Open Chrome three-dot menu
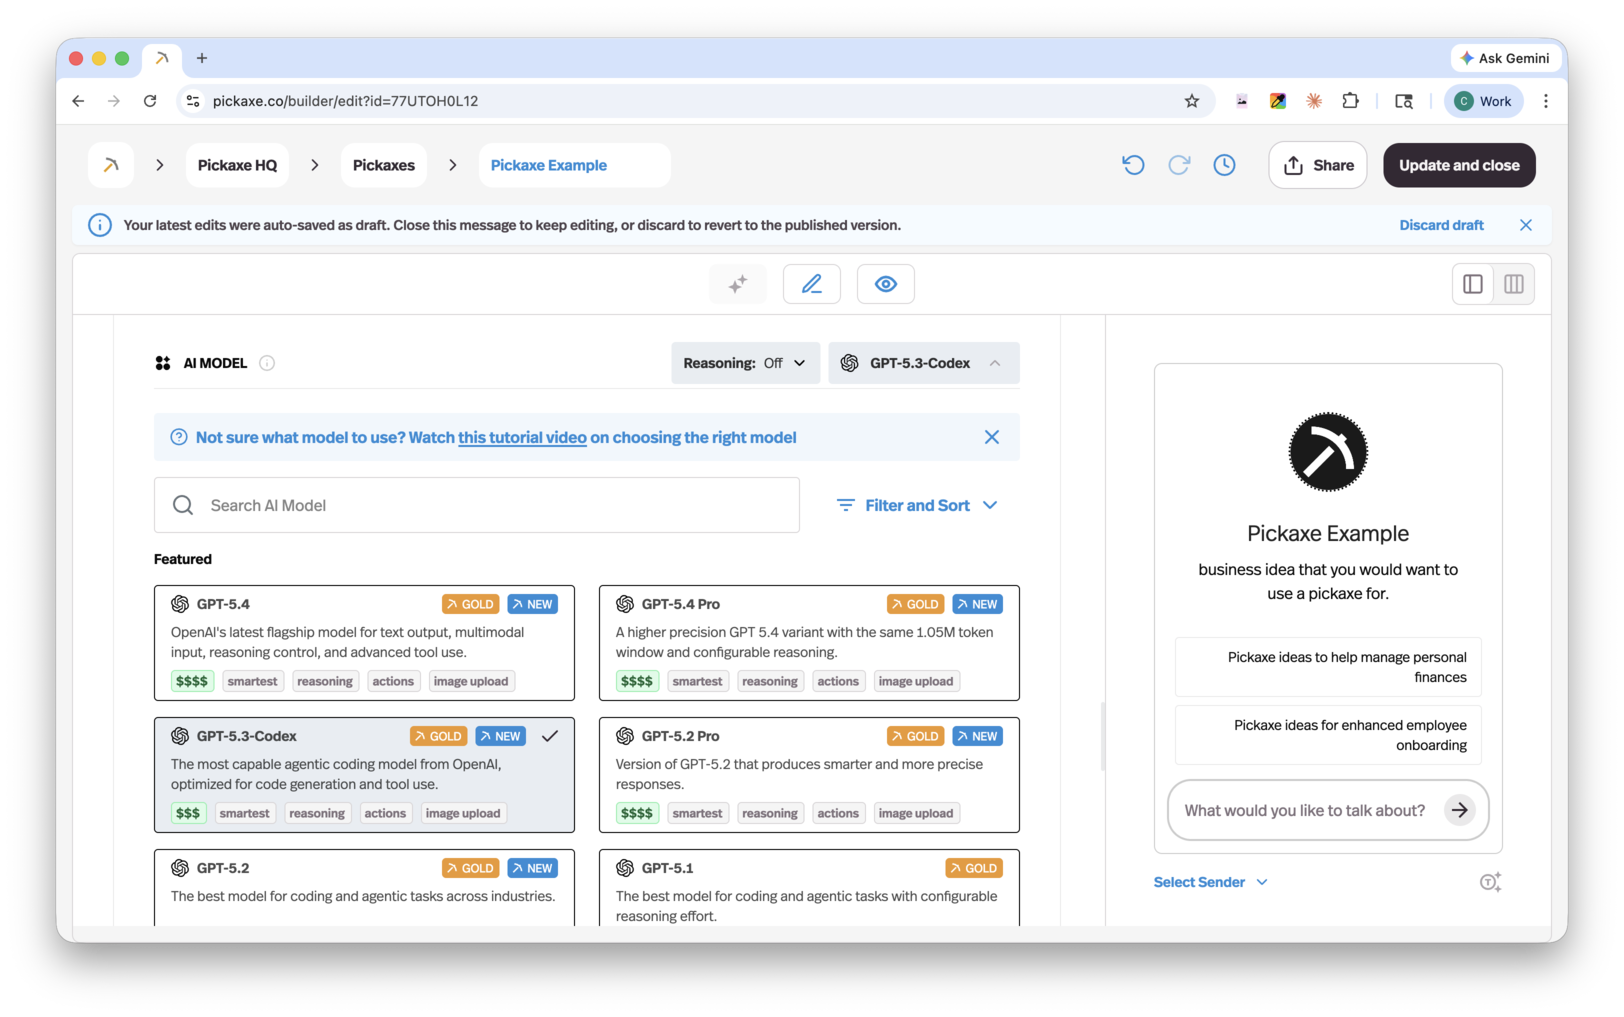 1546,101
